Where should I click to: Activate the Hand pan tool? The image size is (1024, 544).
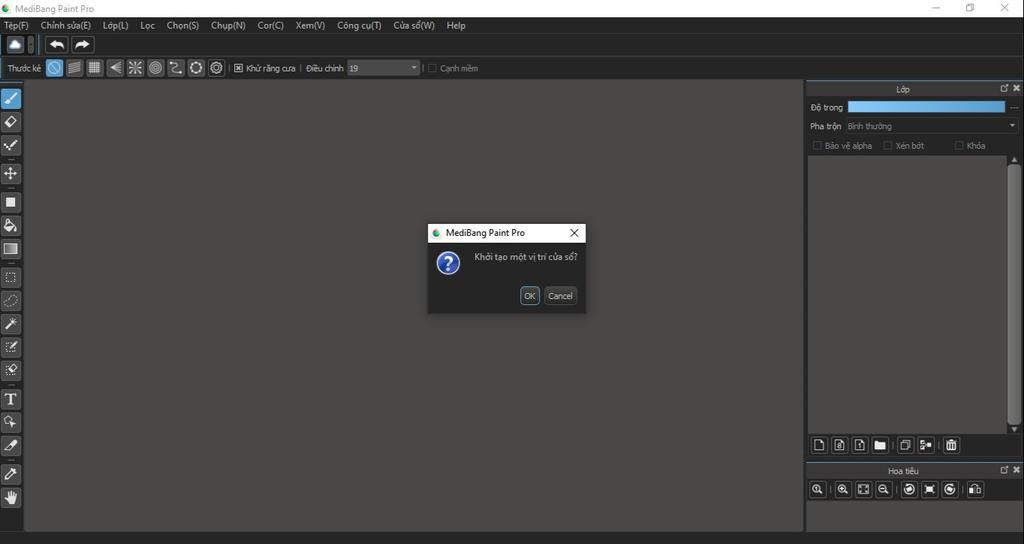coord(10,498)
